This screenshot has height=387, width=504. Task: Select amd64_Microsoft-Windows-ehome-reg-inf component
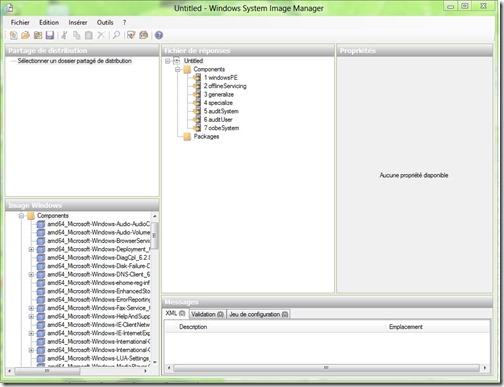click(x=99, y=283)
